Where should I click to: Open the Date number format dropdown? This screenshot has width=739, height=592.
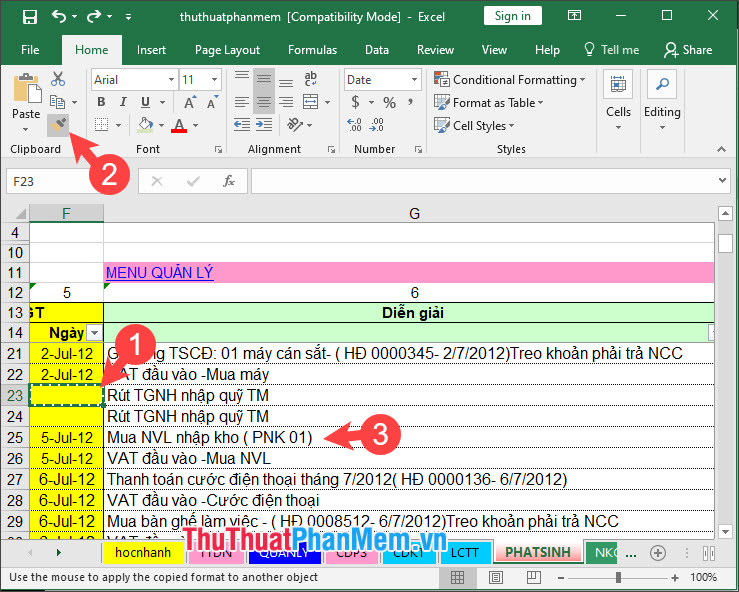click(414, 80)
